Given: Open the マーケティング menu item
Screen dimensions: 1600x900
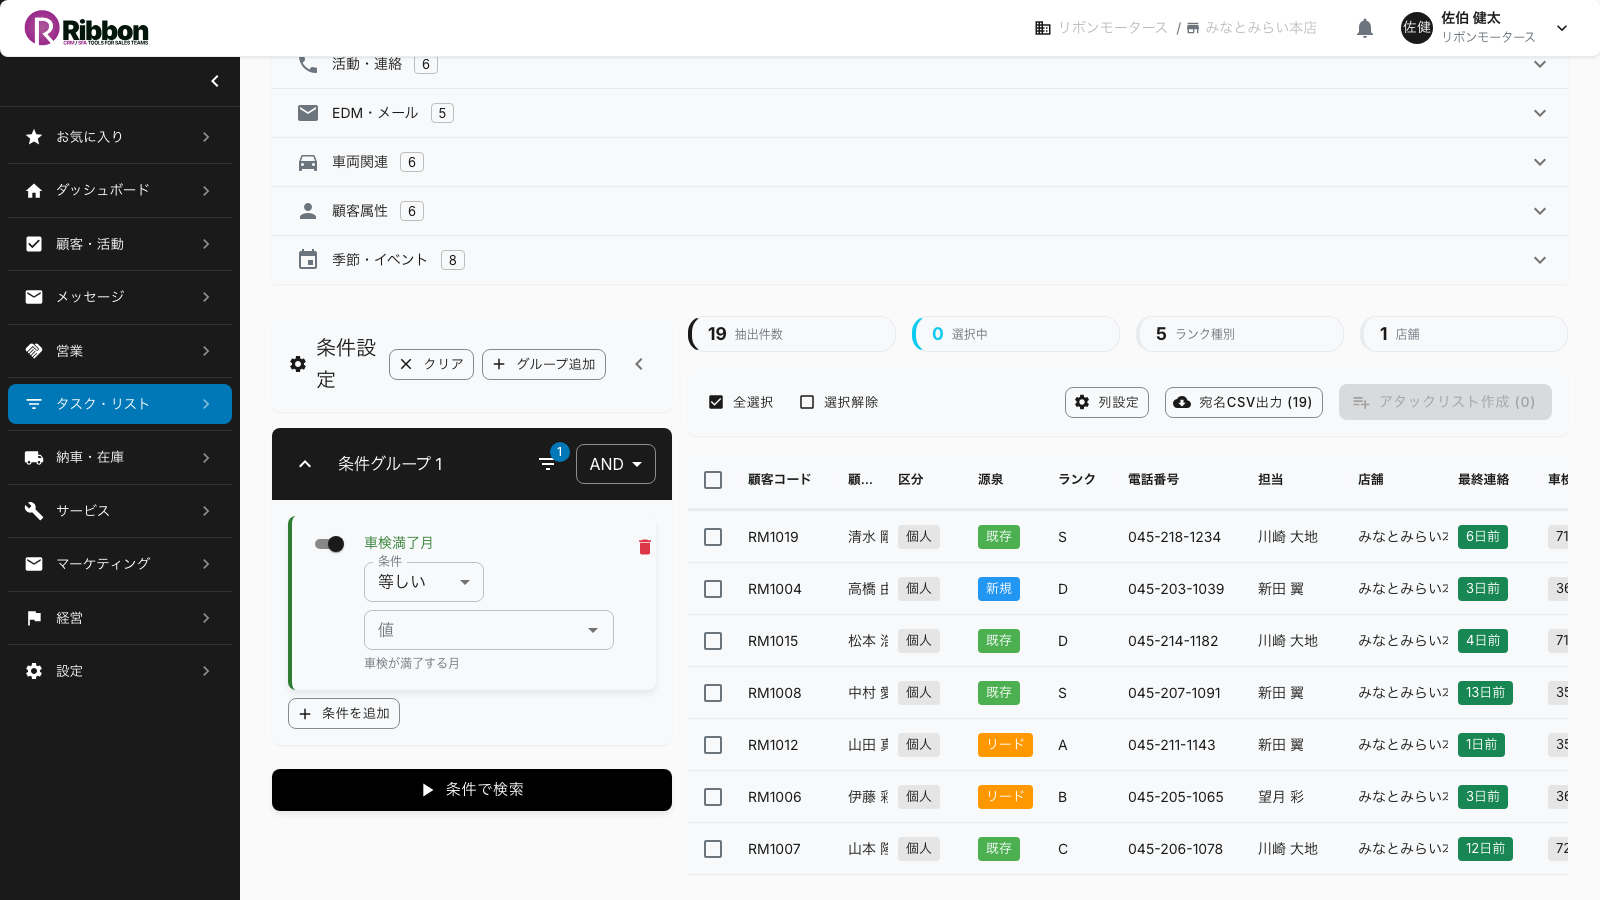Looking at the screenshot, I should click(120, 564).
